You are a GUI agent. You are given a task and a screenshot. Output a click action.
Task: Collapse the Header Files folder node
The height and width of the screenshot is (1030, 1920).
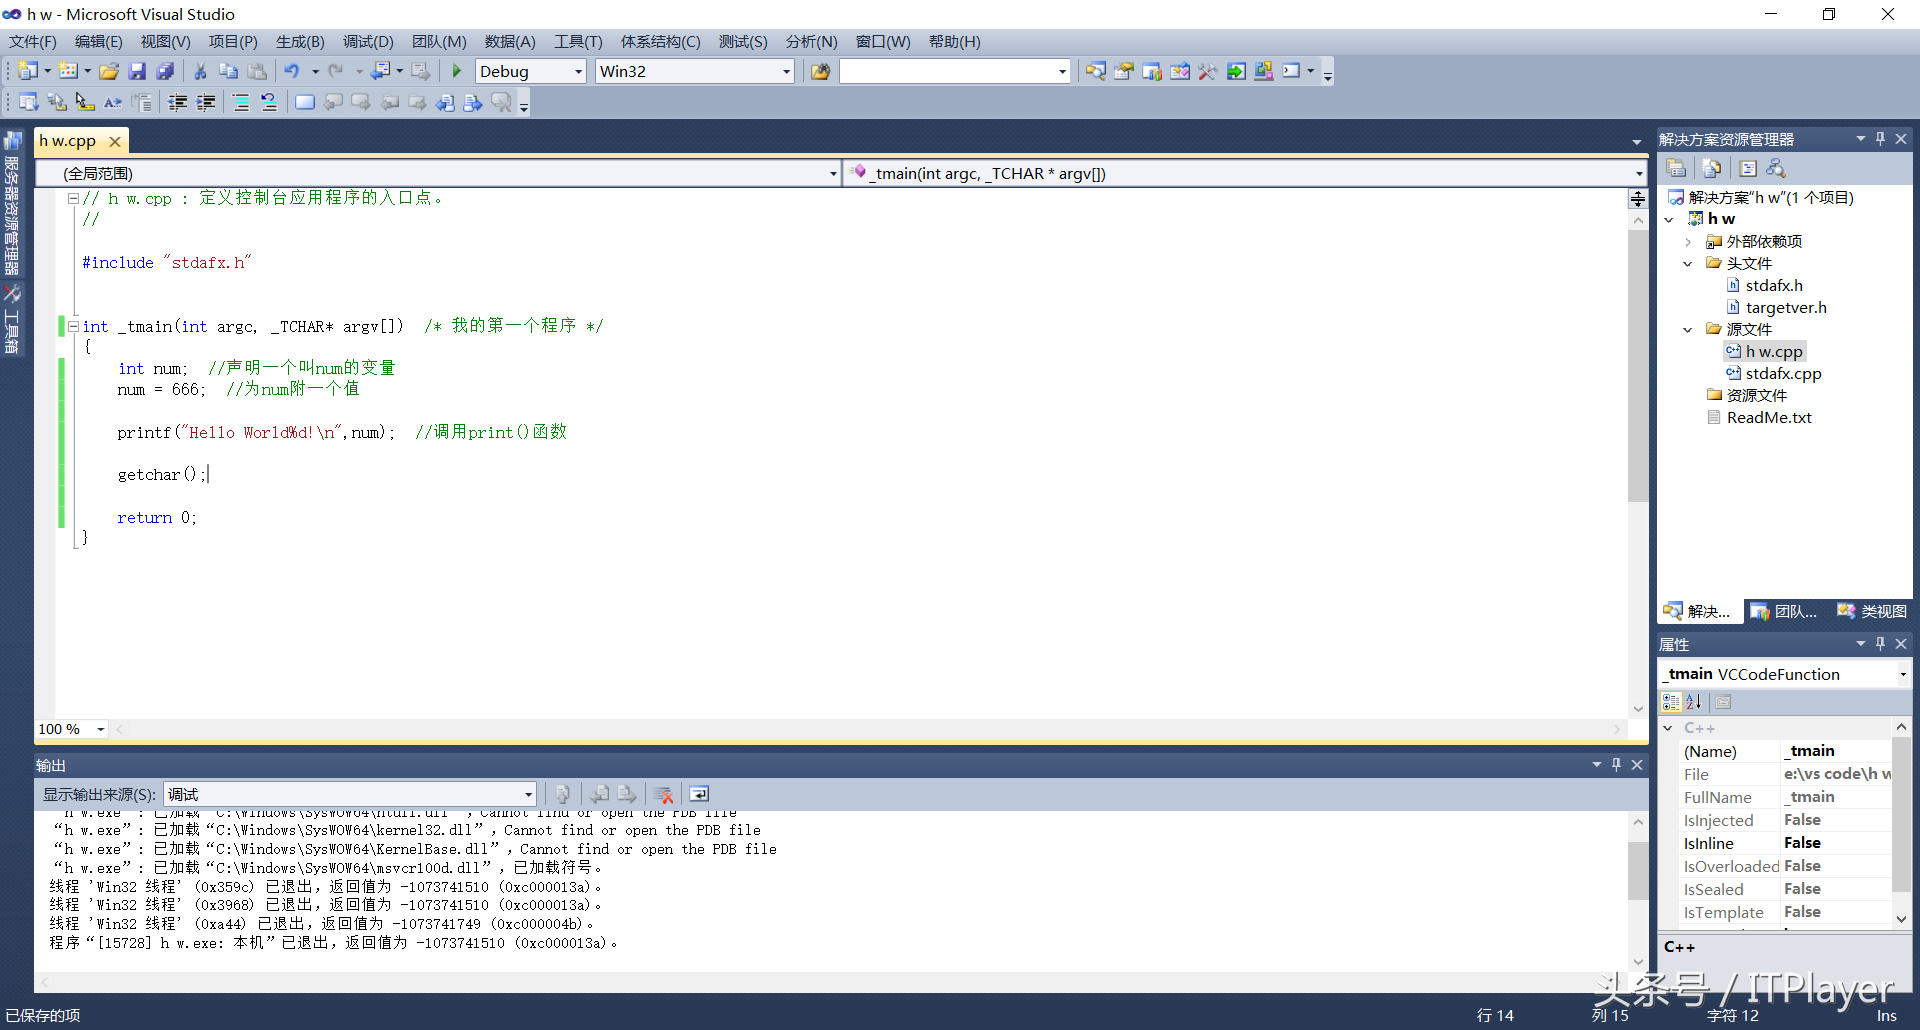[1688, 264]
